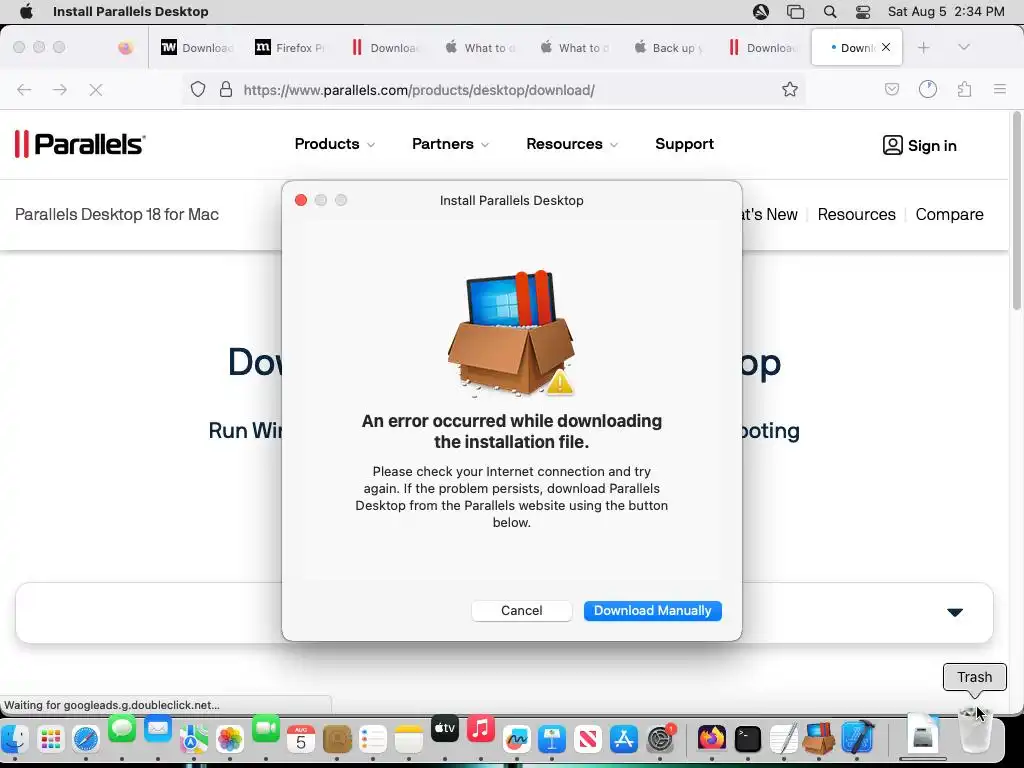Stop loading the current page

(x=96, y=89)
